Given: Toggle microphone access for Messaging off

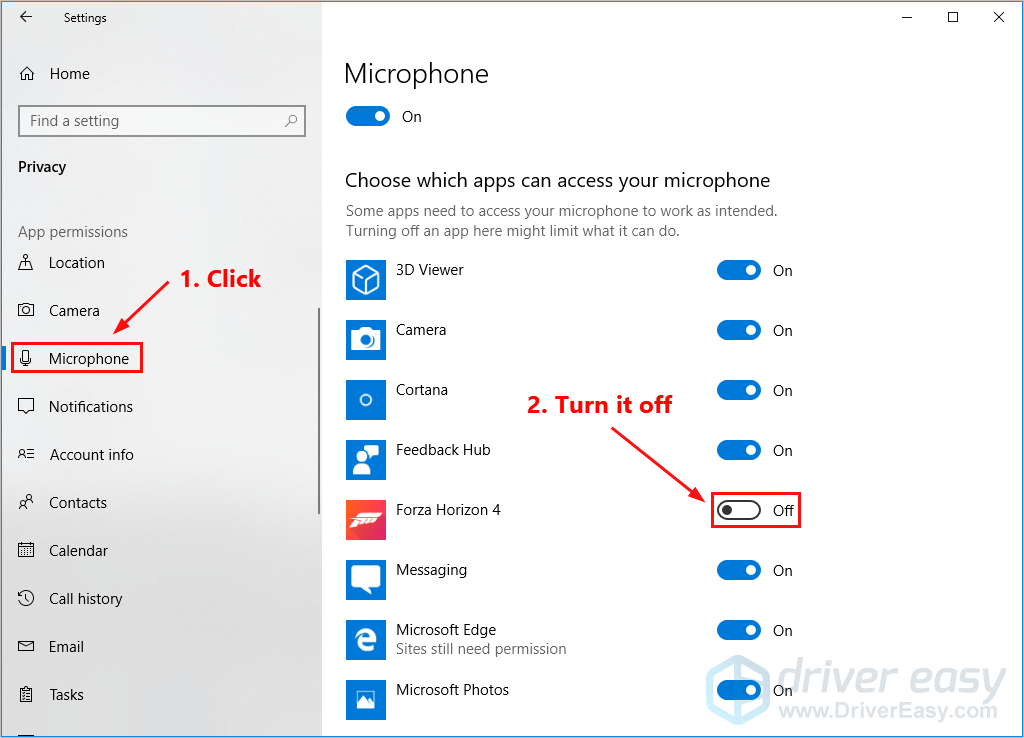Looking at the screenshot, I should [739, 570].
